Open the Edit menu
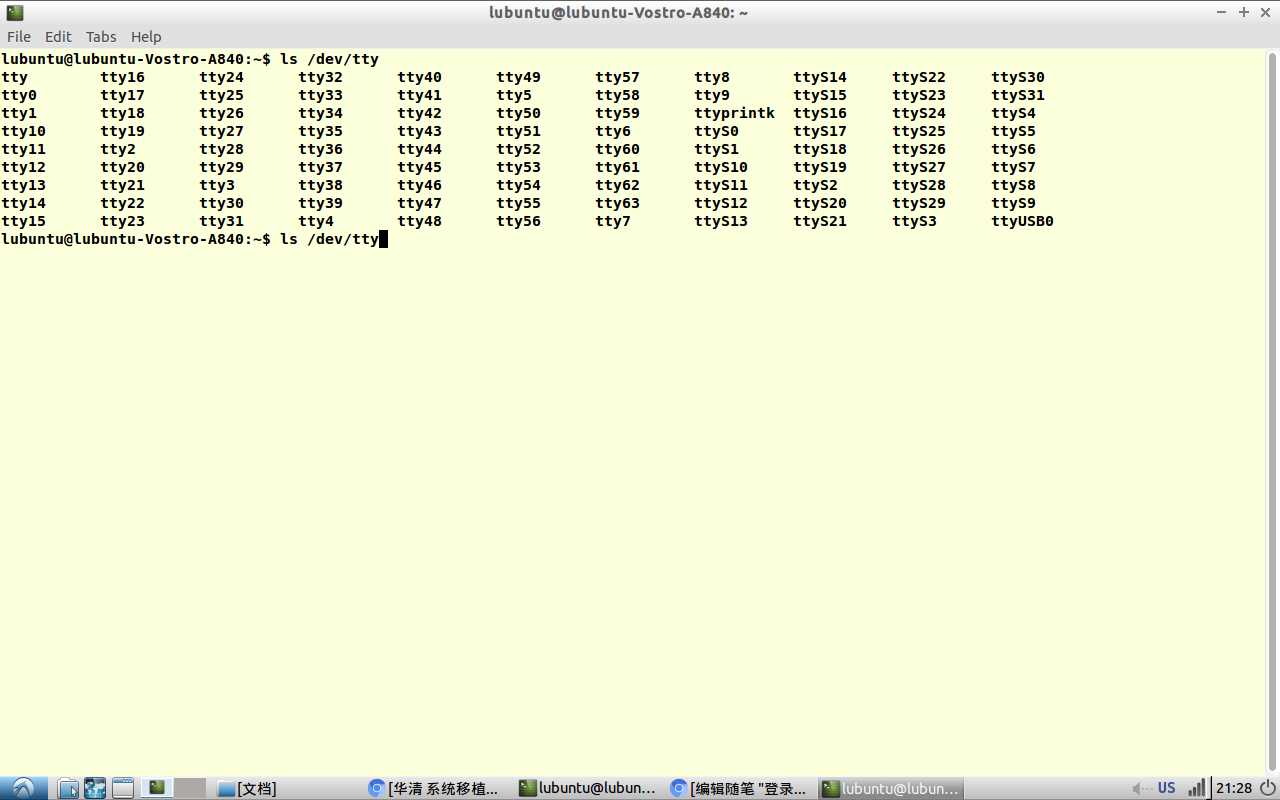The height and width of the screenshot is (800, 1280). pyautogui.click(x=58, y=37)
